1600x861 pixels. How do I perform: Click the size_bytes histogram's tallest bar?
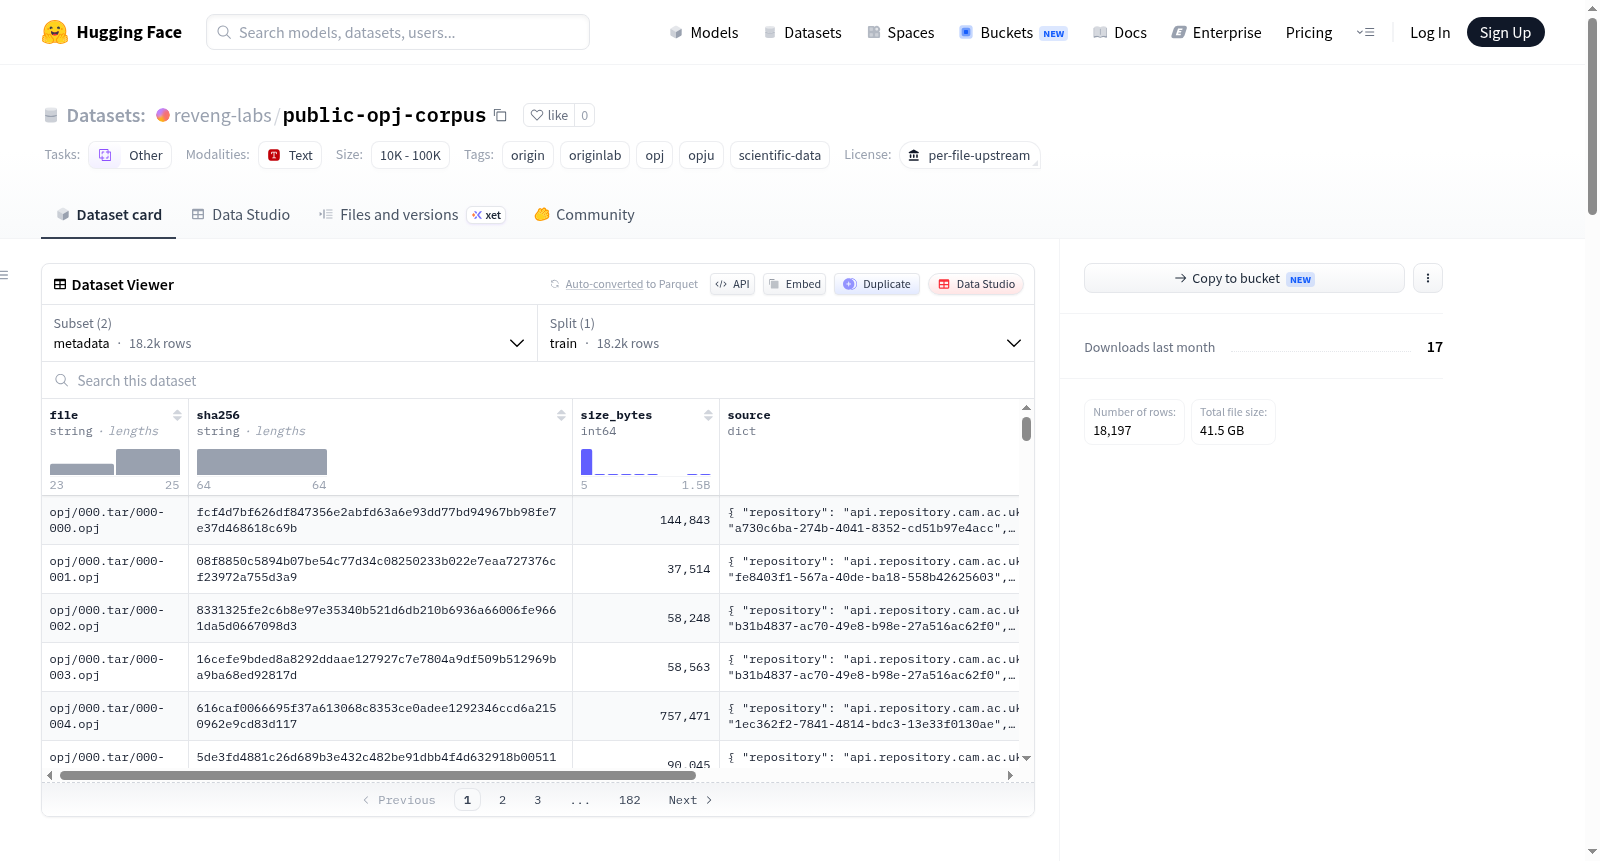pyautogui.click(x=587, y=461)
